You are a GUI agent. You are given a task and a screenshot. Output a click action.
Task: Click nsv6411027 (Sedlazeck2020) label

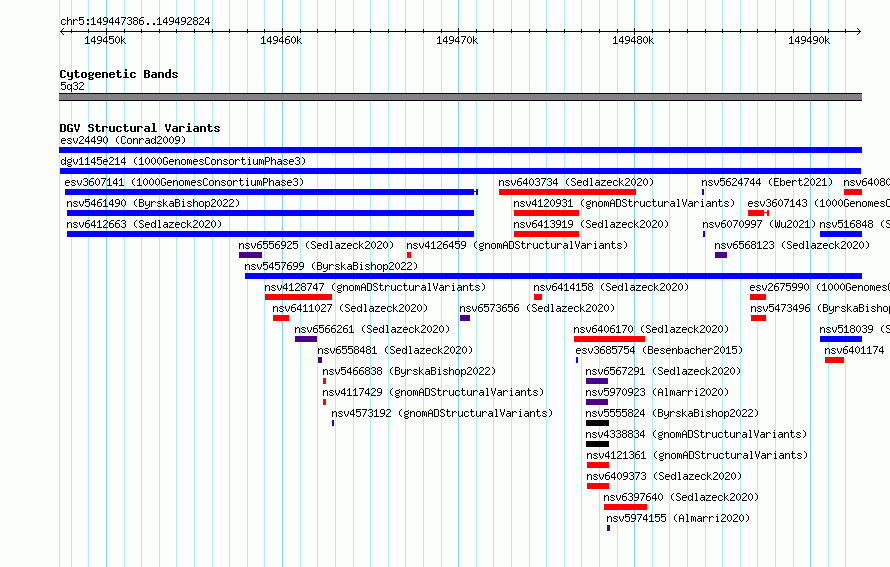(x=350, y=308)
